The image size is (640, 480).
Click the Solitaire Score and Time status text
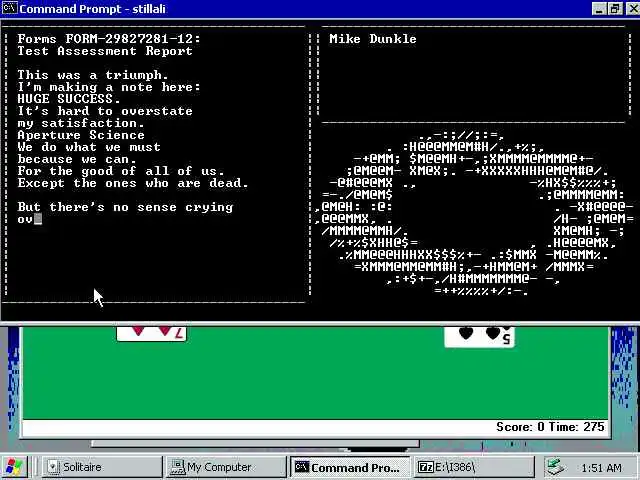(550, 427)
